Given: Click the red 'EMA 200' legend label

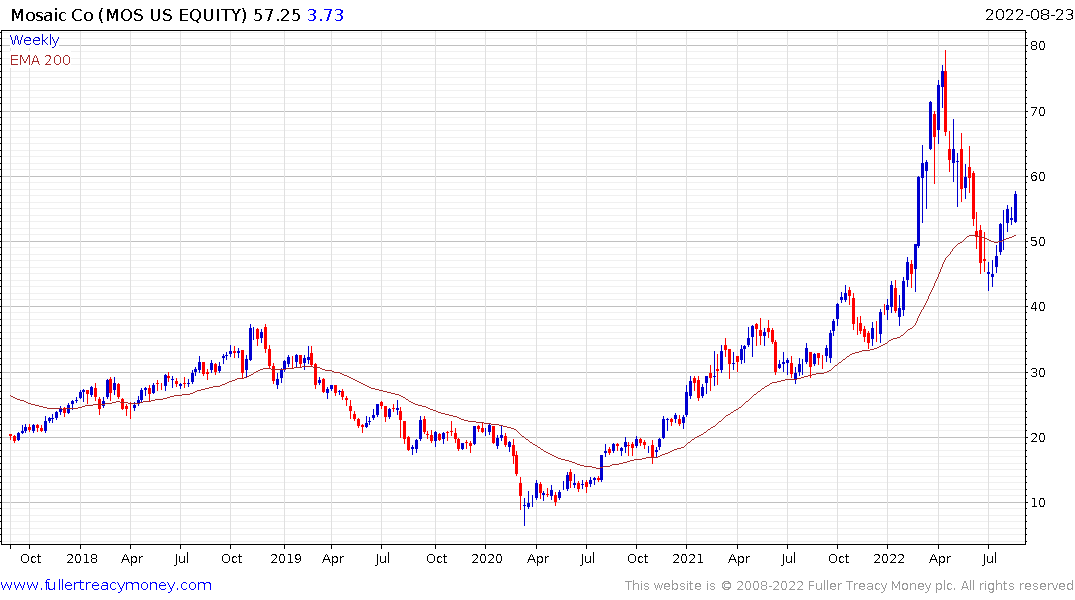Looking at the screenshot, I should (40, 60).
